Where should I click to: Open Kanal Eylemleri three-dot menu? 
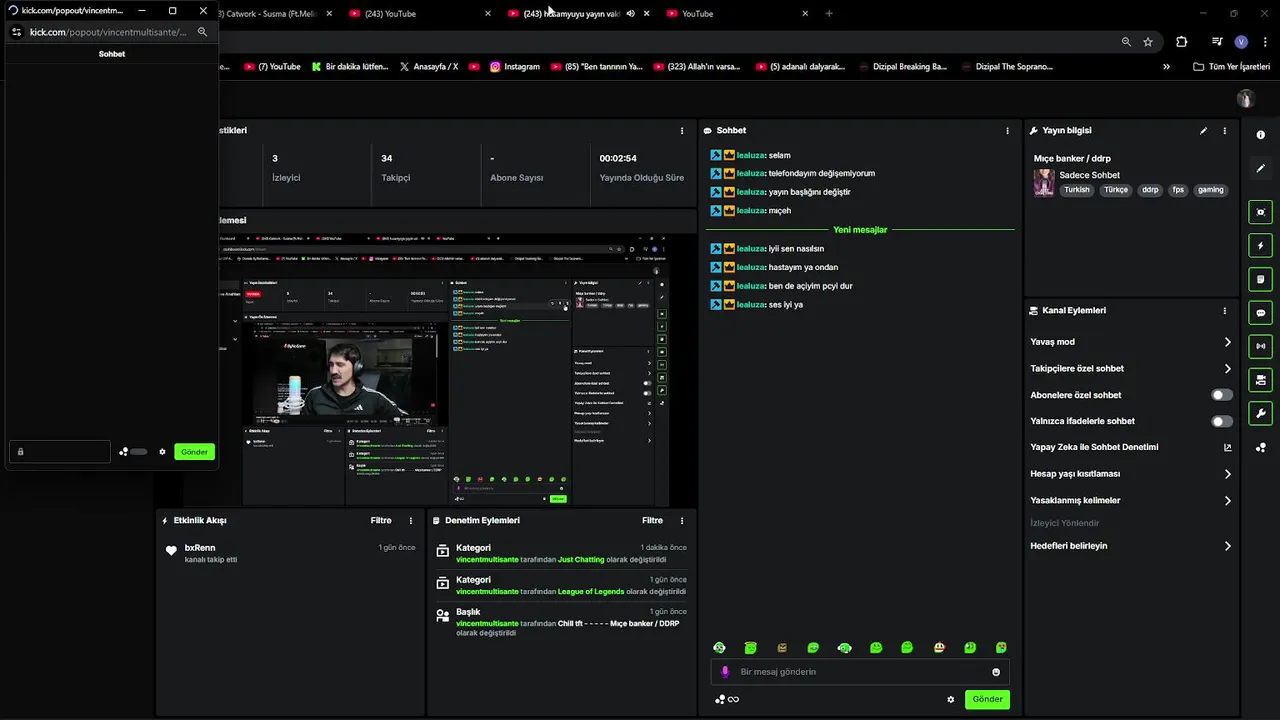point(1224,311)
